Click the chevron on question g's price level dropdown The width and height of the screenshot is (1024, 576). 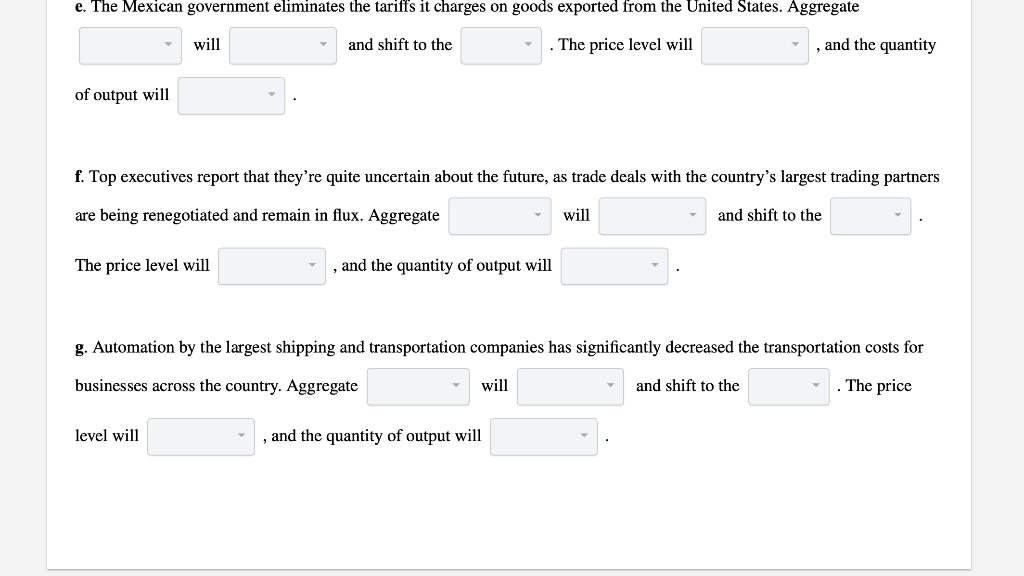coord(240,436)
